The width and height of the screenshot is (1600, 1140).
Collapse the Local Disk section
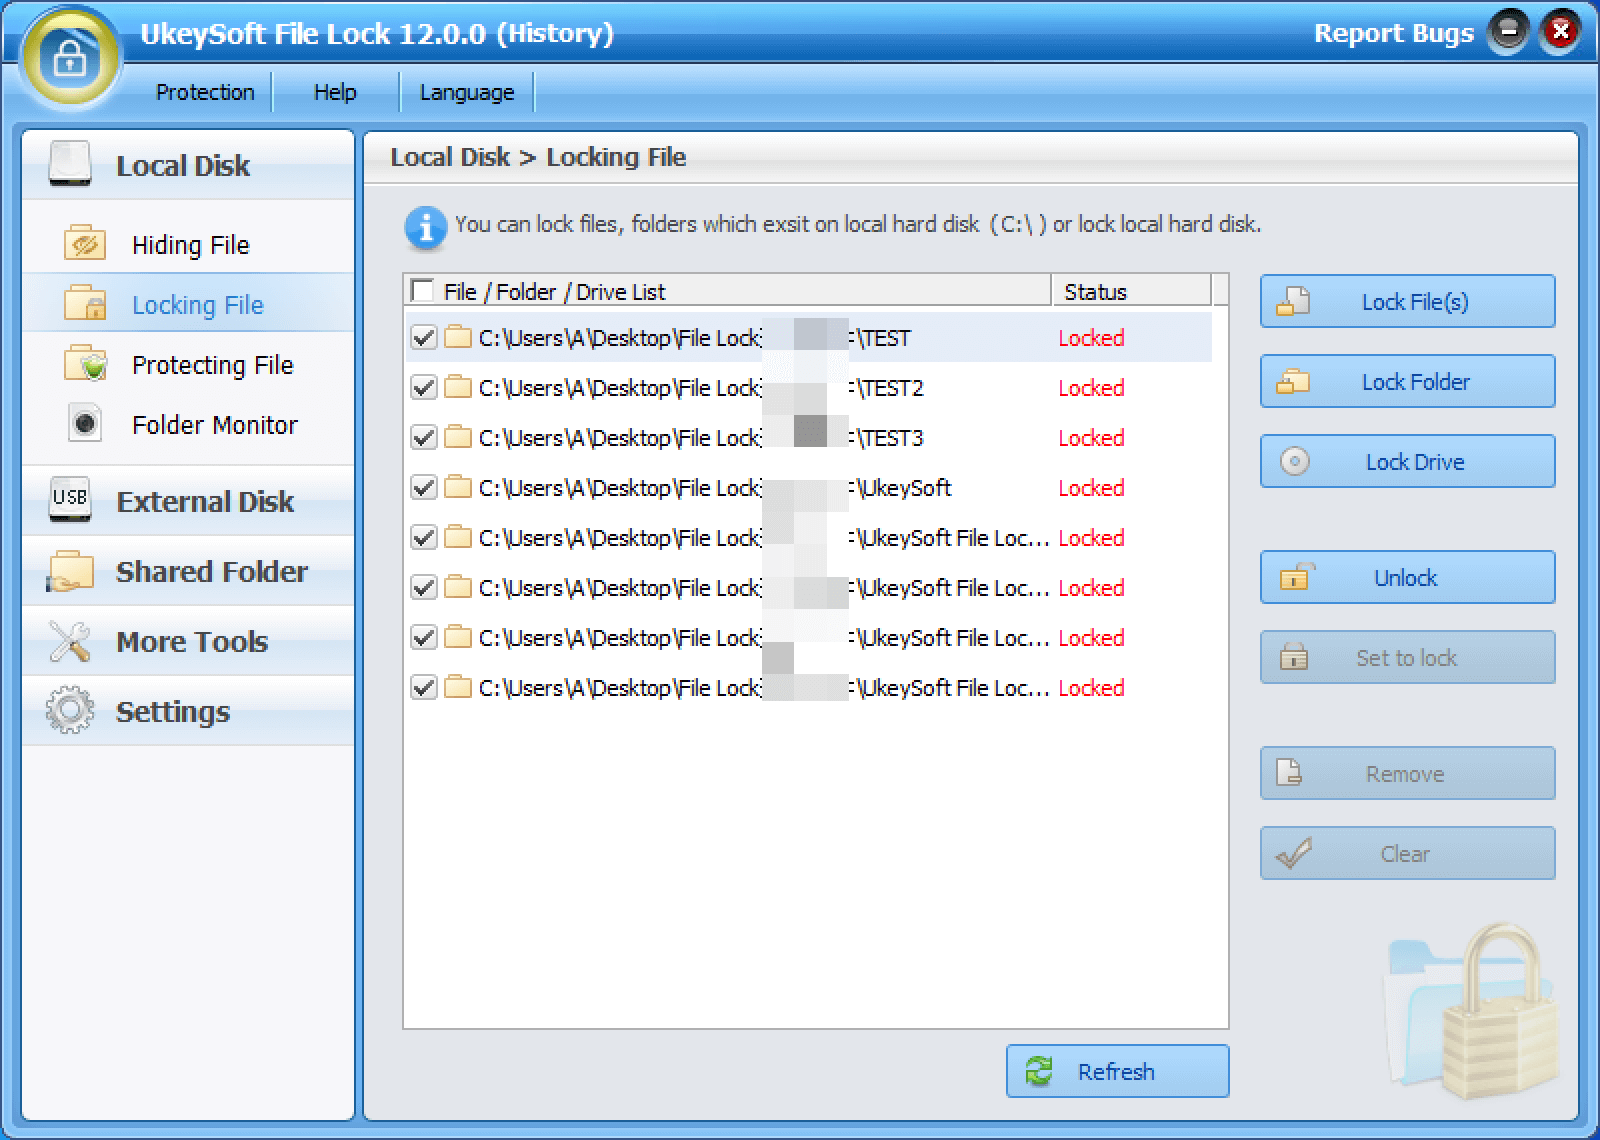click(x=188, y=165)
